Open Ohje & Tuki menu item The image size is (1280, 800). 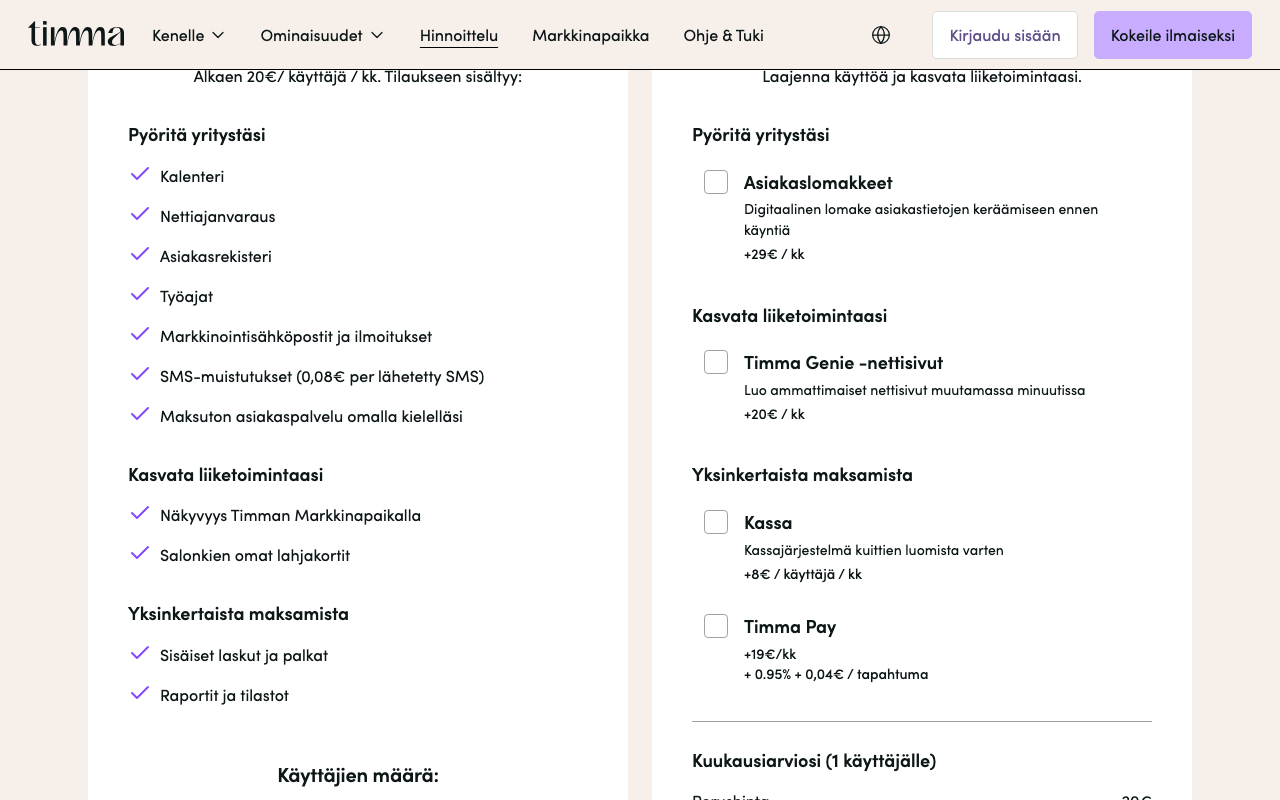pos(724,35)
